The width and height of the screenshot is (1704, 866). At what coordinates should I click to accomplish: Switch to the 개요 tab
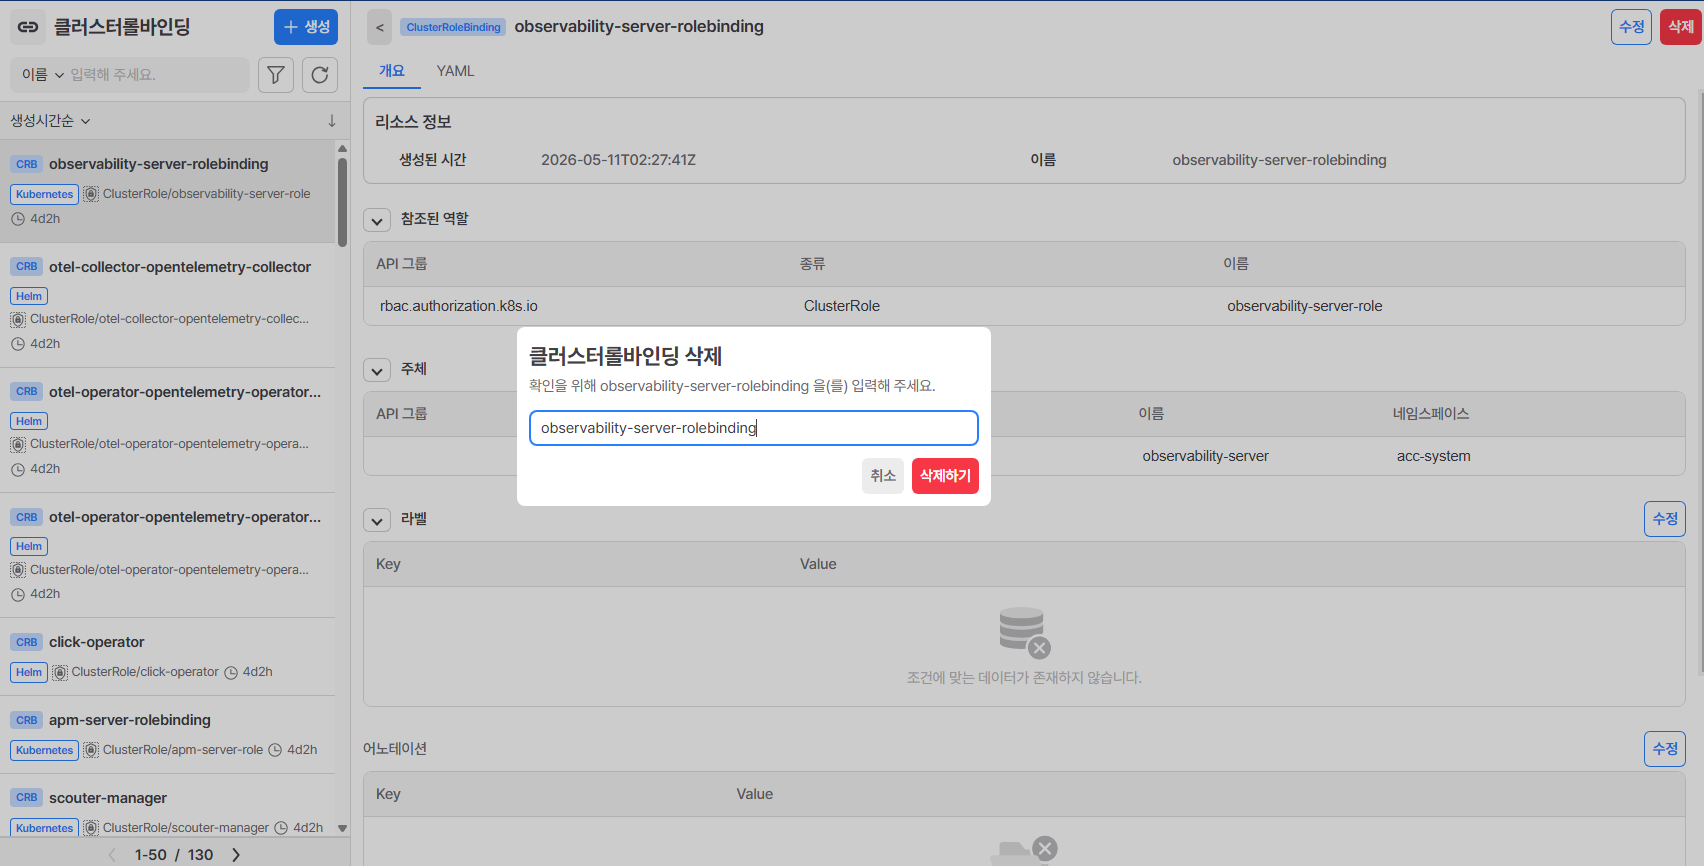pyautogui.click(x=392, y=71)
